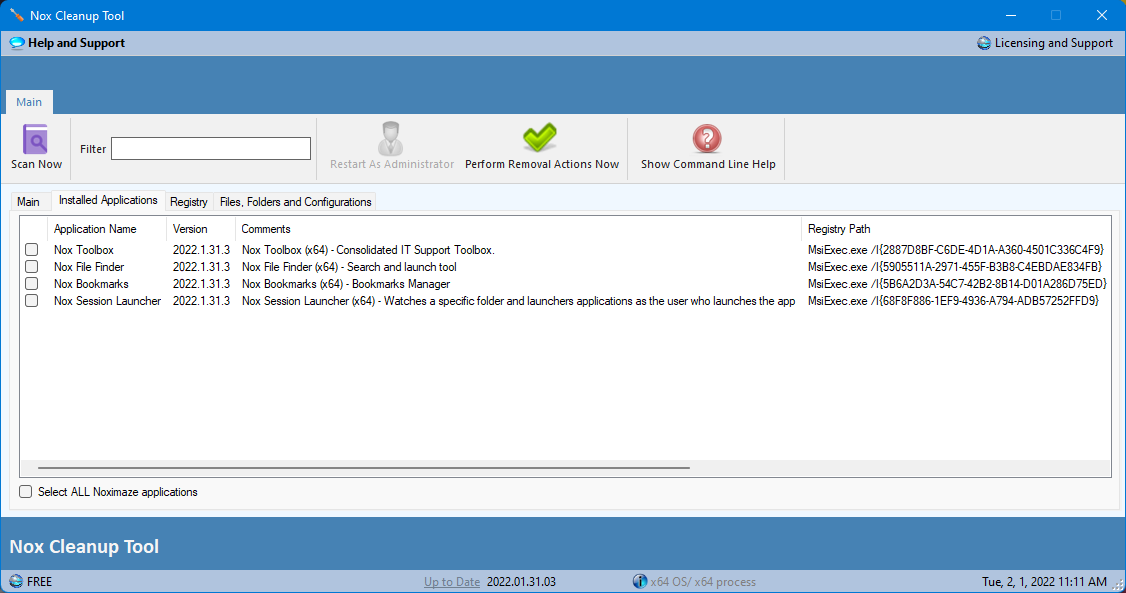The width and height of the screenshot is (1126, 593).
Task: Click Restart As Administrator label
Action: click(x=392, y=164)
